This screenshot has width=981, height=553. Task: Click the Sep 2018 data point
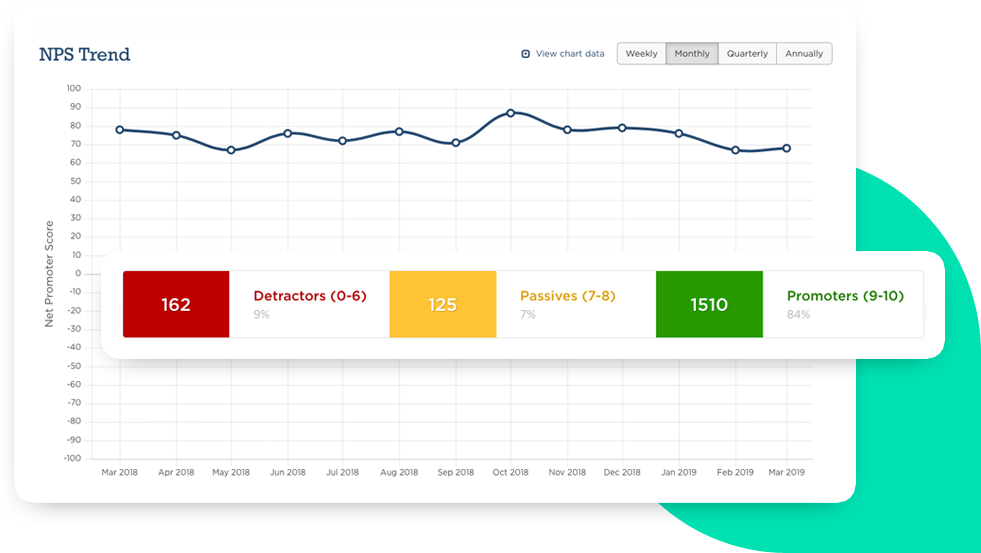click(455, 143)
